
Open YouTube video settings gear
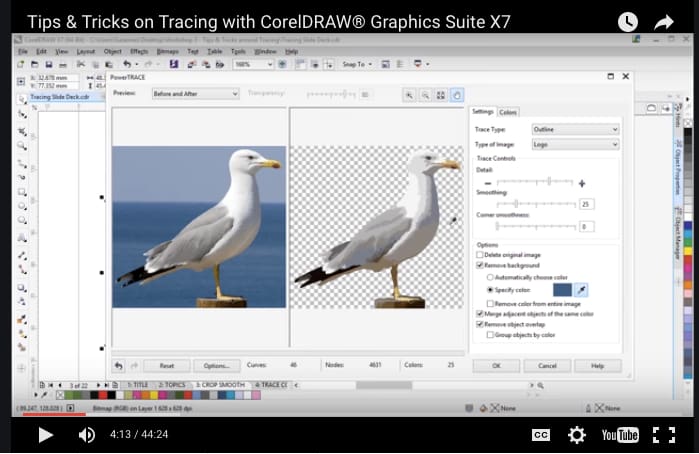click(x=576, y=434)
